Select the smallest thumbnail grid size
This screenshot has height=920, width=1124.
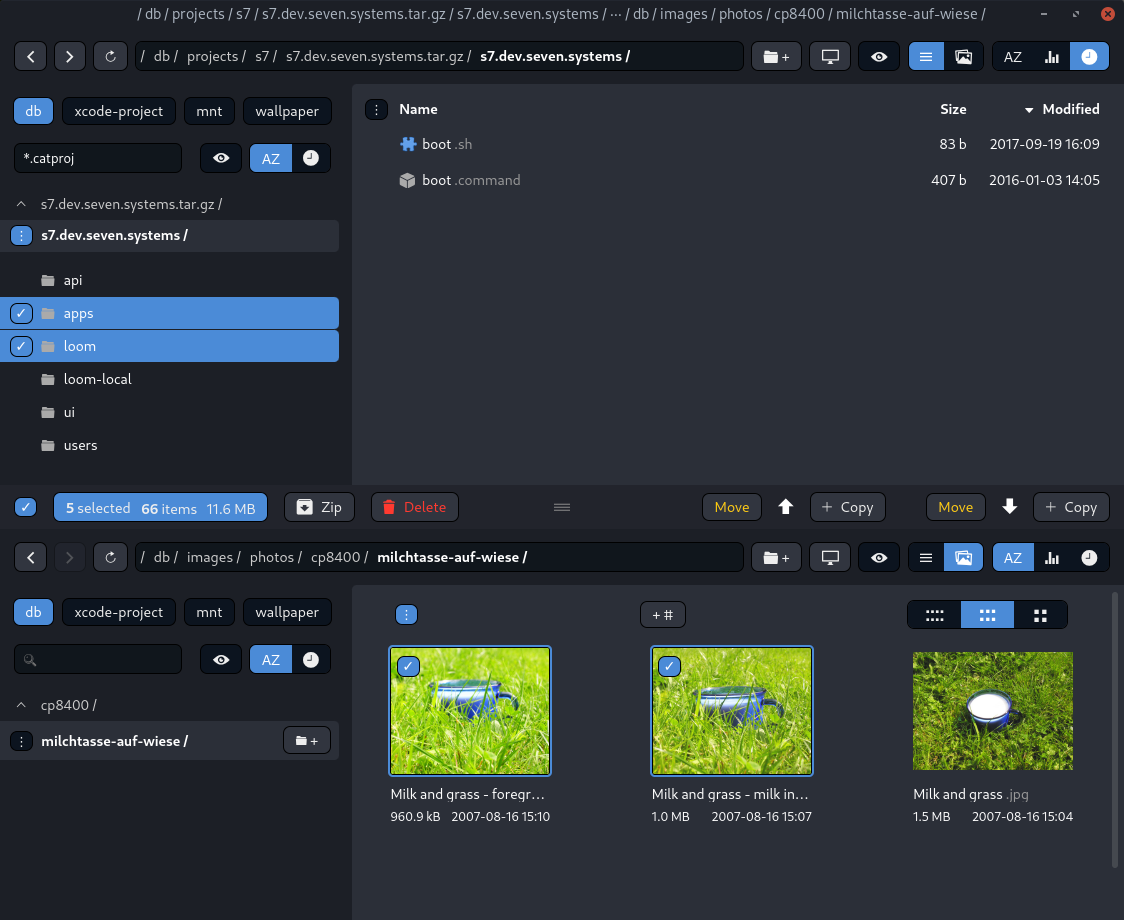click(934, 615)
